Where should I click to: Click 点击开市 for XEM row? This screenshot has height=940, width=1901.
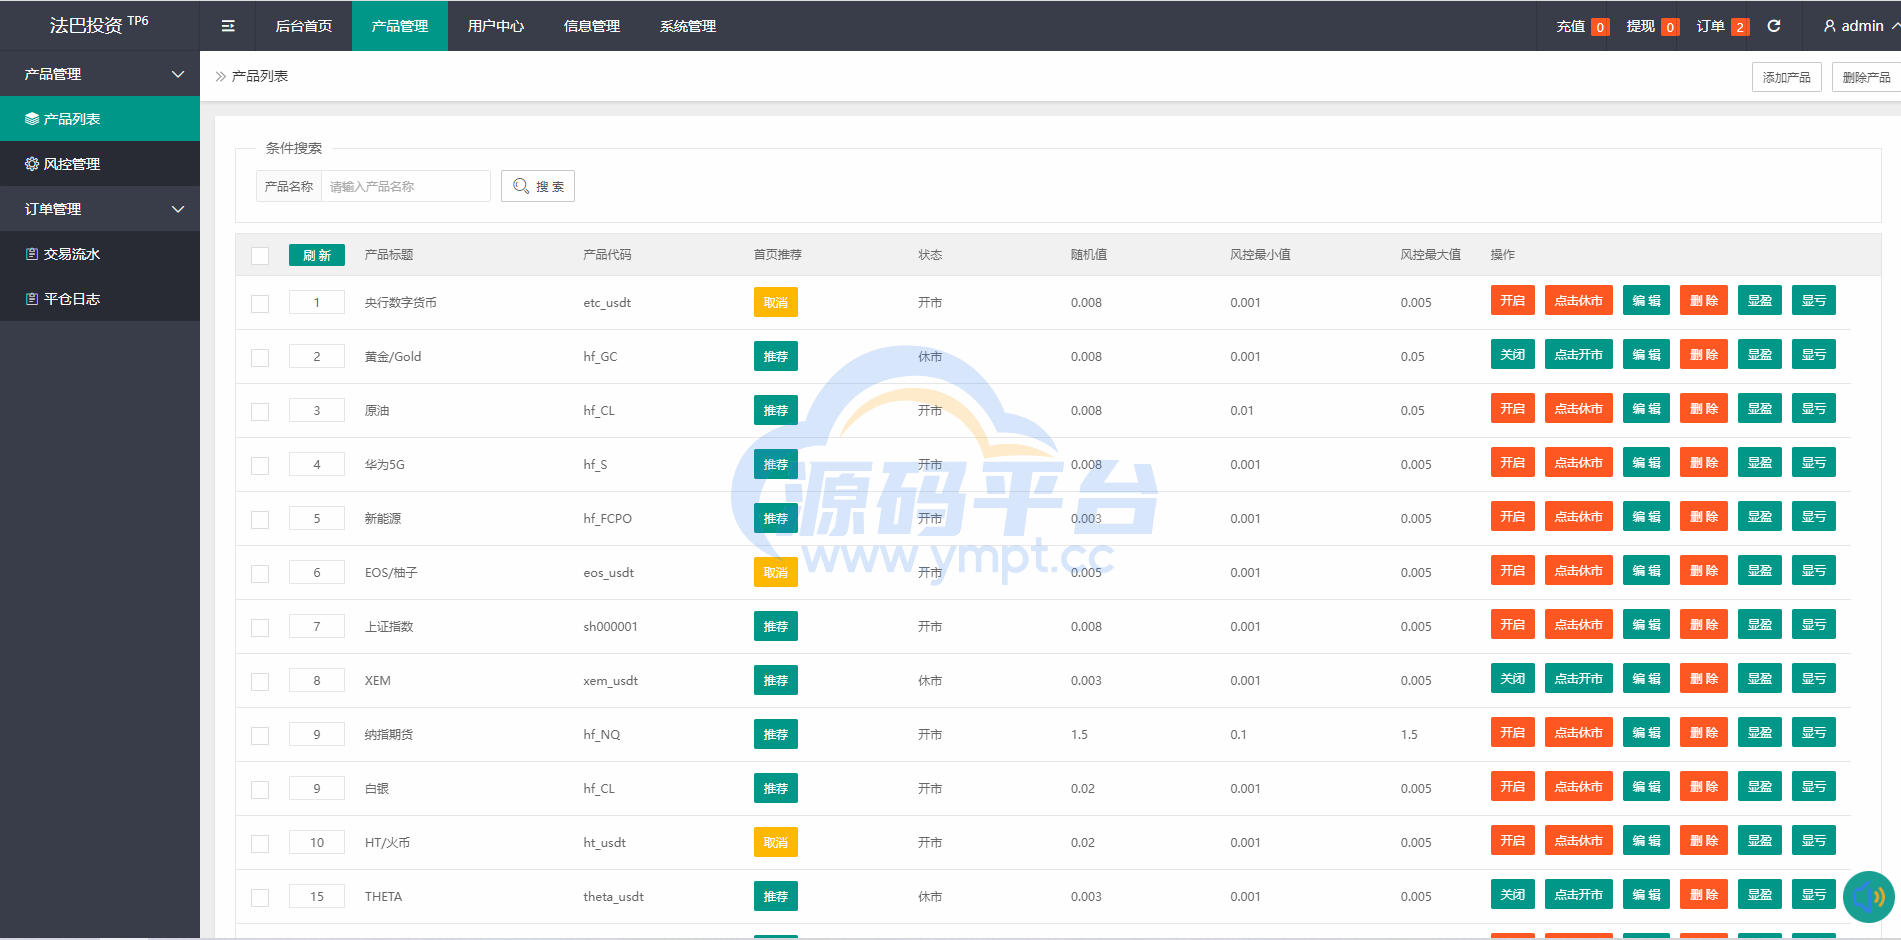click(1579, 678)
